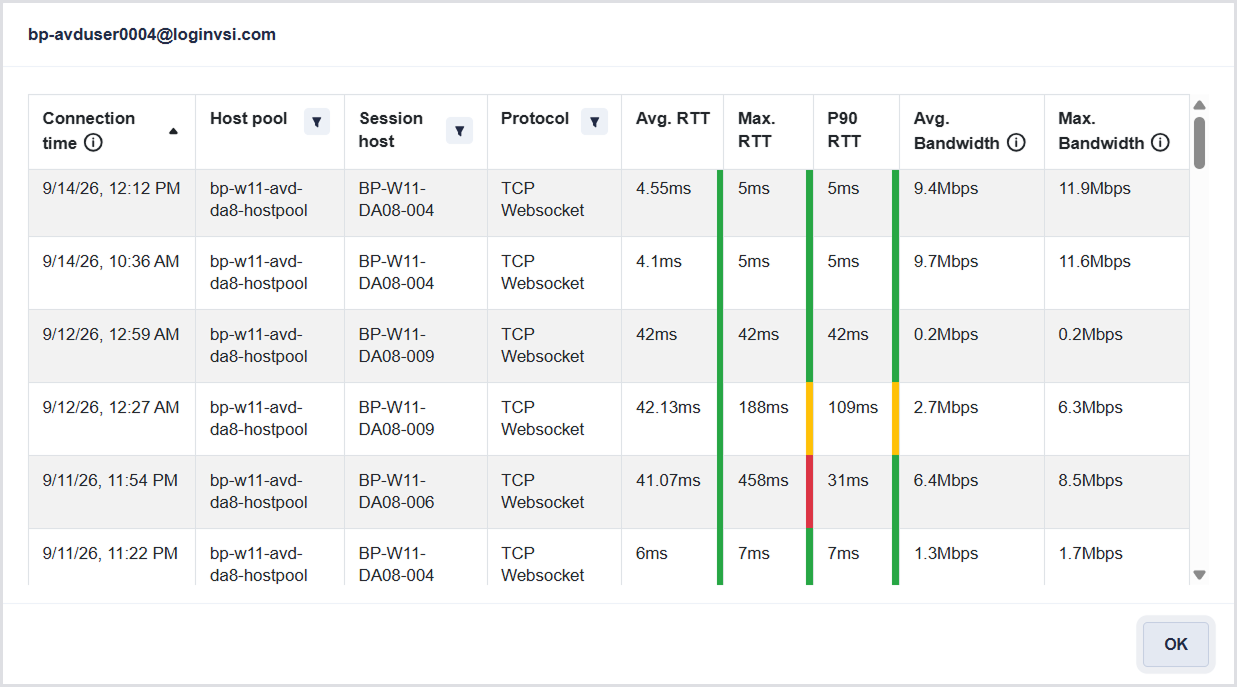Click the 11.6Mbps max bandwidth value
This screenshot has height=687, width=1237.
(x=1095, y=262)
